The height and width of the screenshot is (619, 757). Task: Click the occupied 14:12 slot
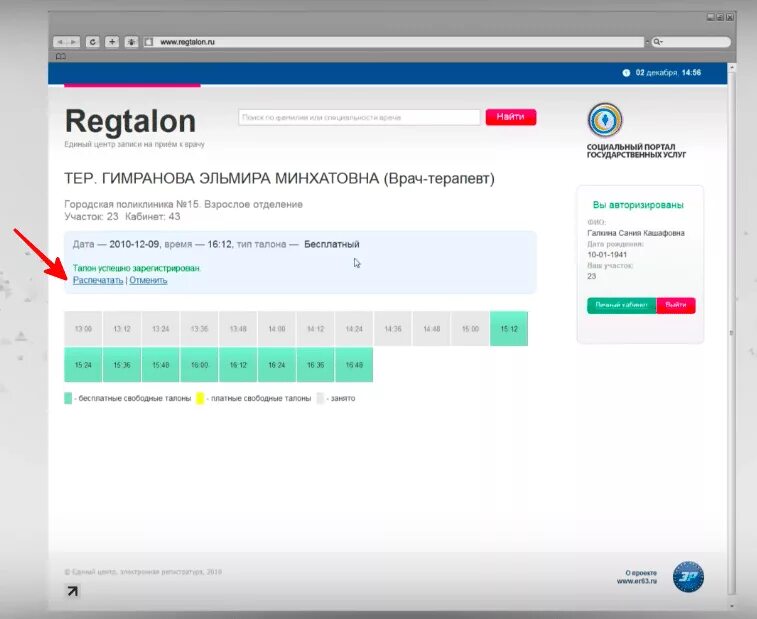315,329
